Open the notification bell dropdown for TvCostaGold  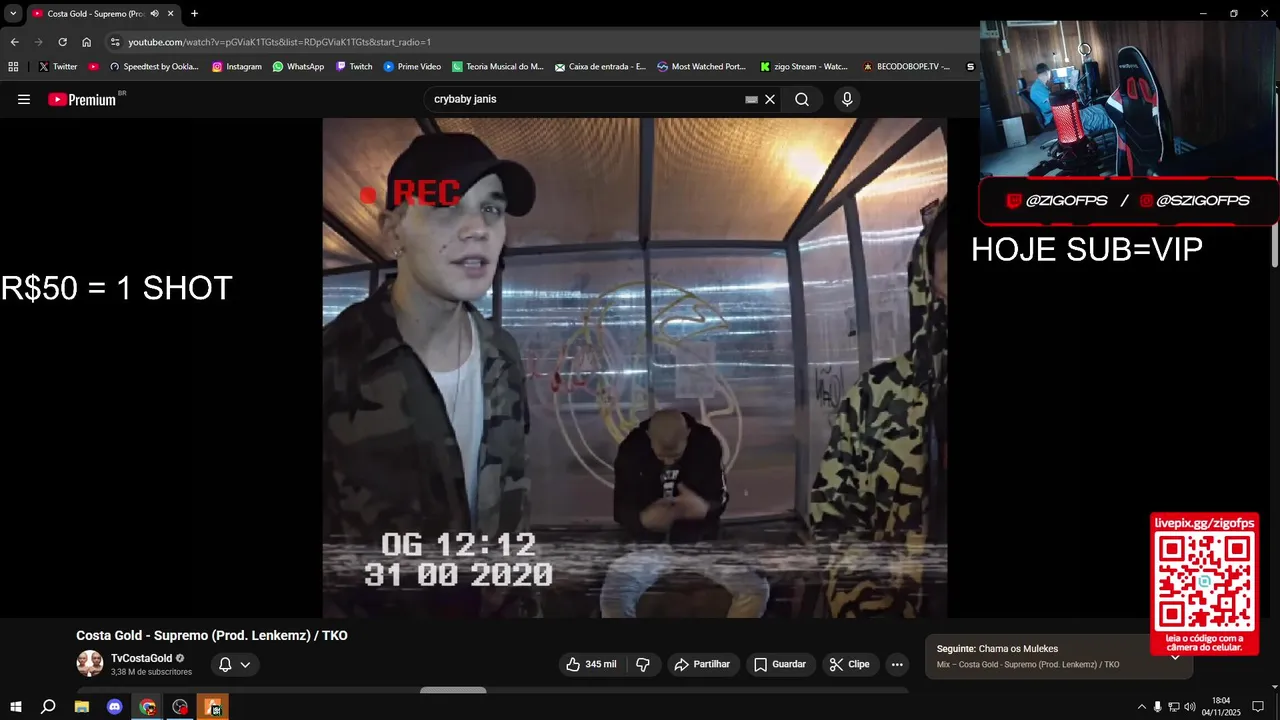pos(235,664)
